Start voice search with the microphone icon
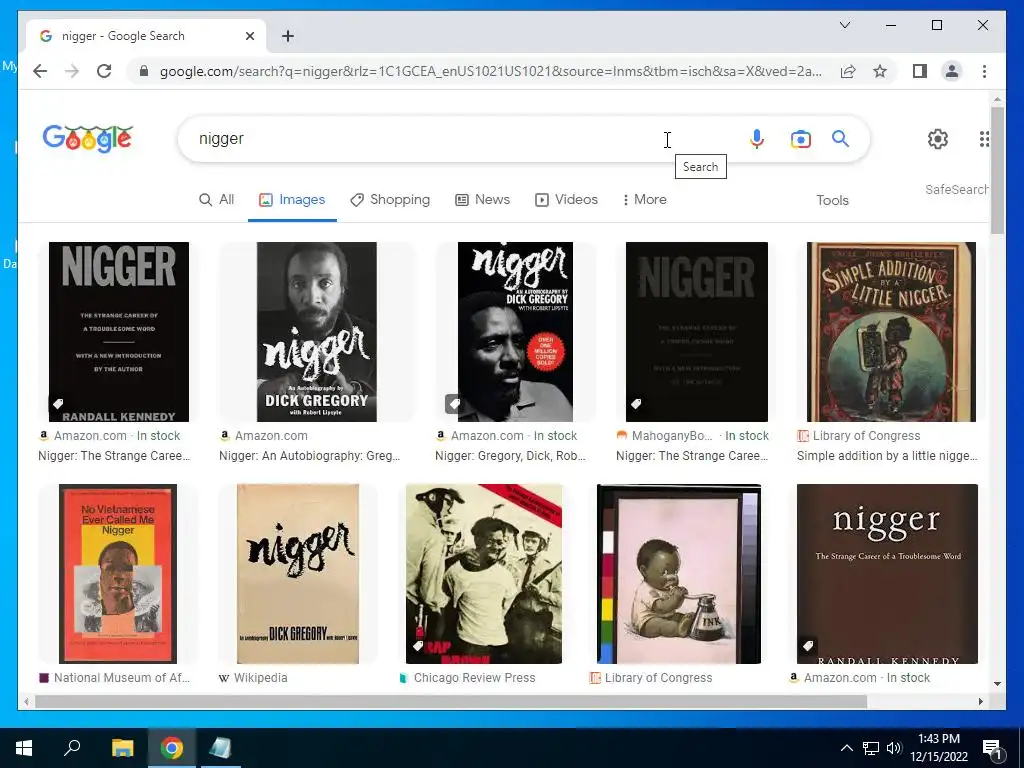This screenshot has height=768, width=1024. [756, 138]
